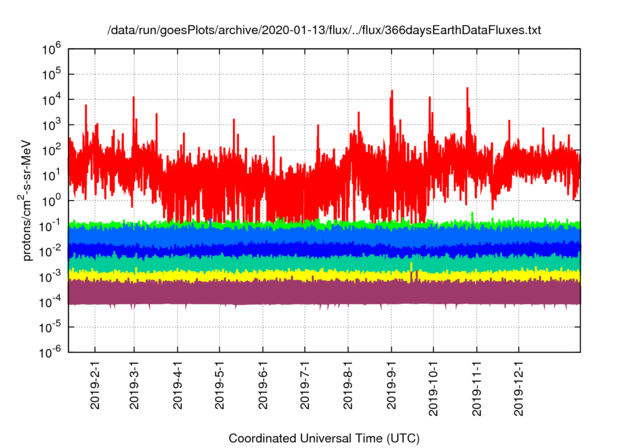Click the 10^6 y-axis tick label

point(51,49)
